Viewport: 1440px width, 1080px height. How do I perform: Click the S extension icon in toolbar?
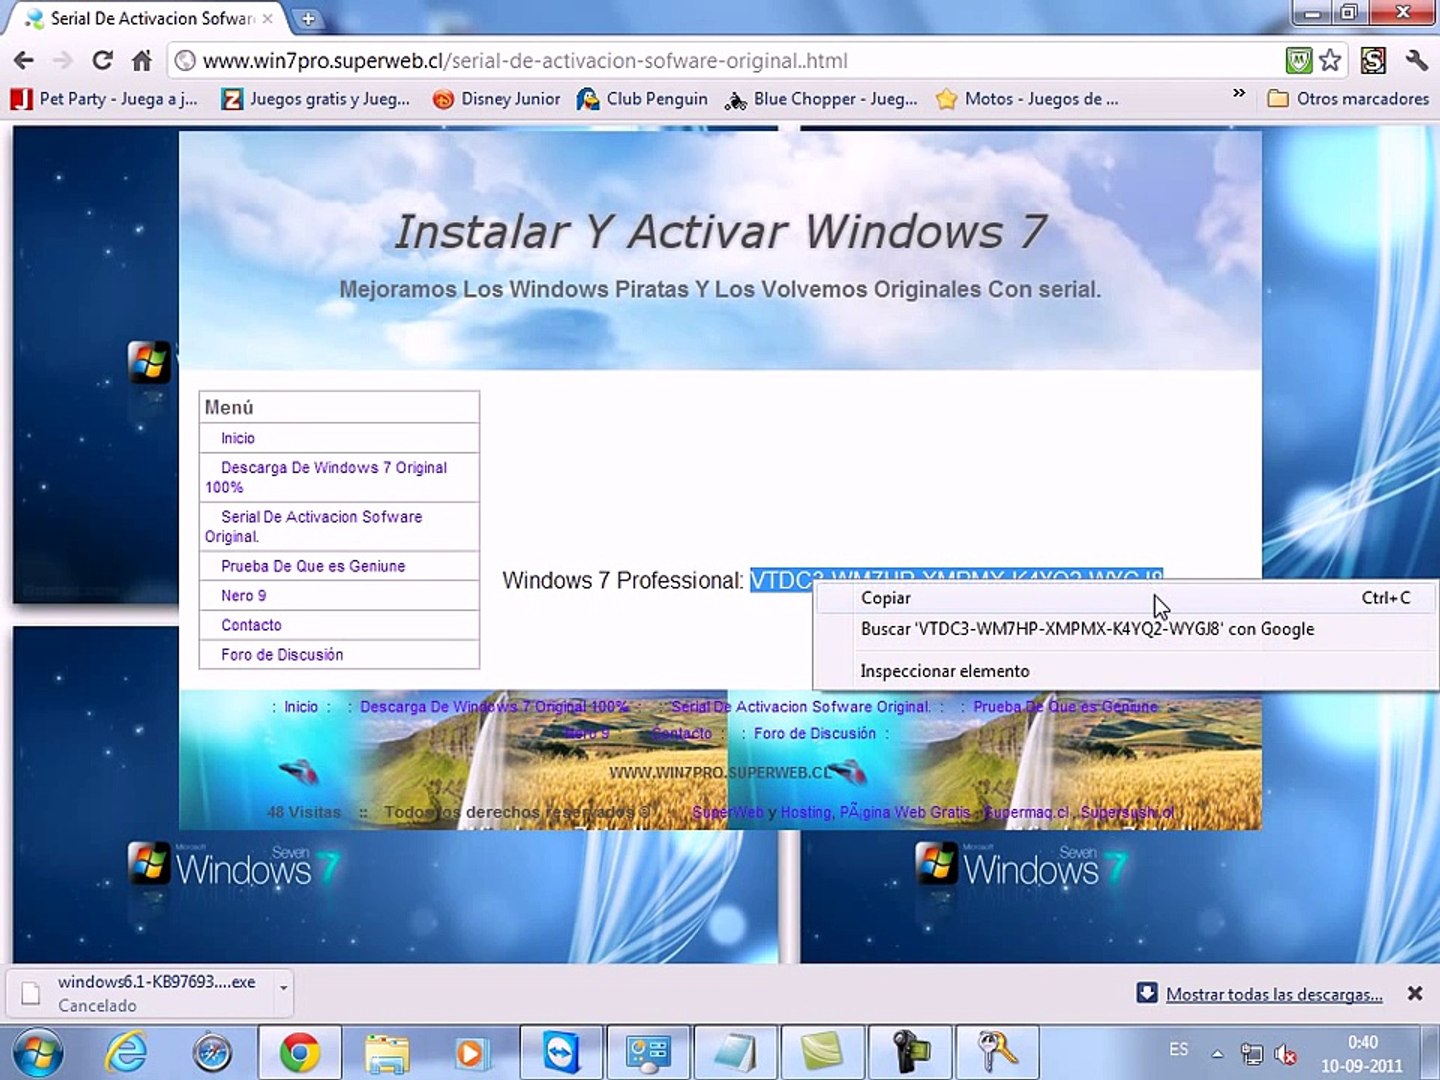1373,61
